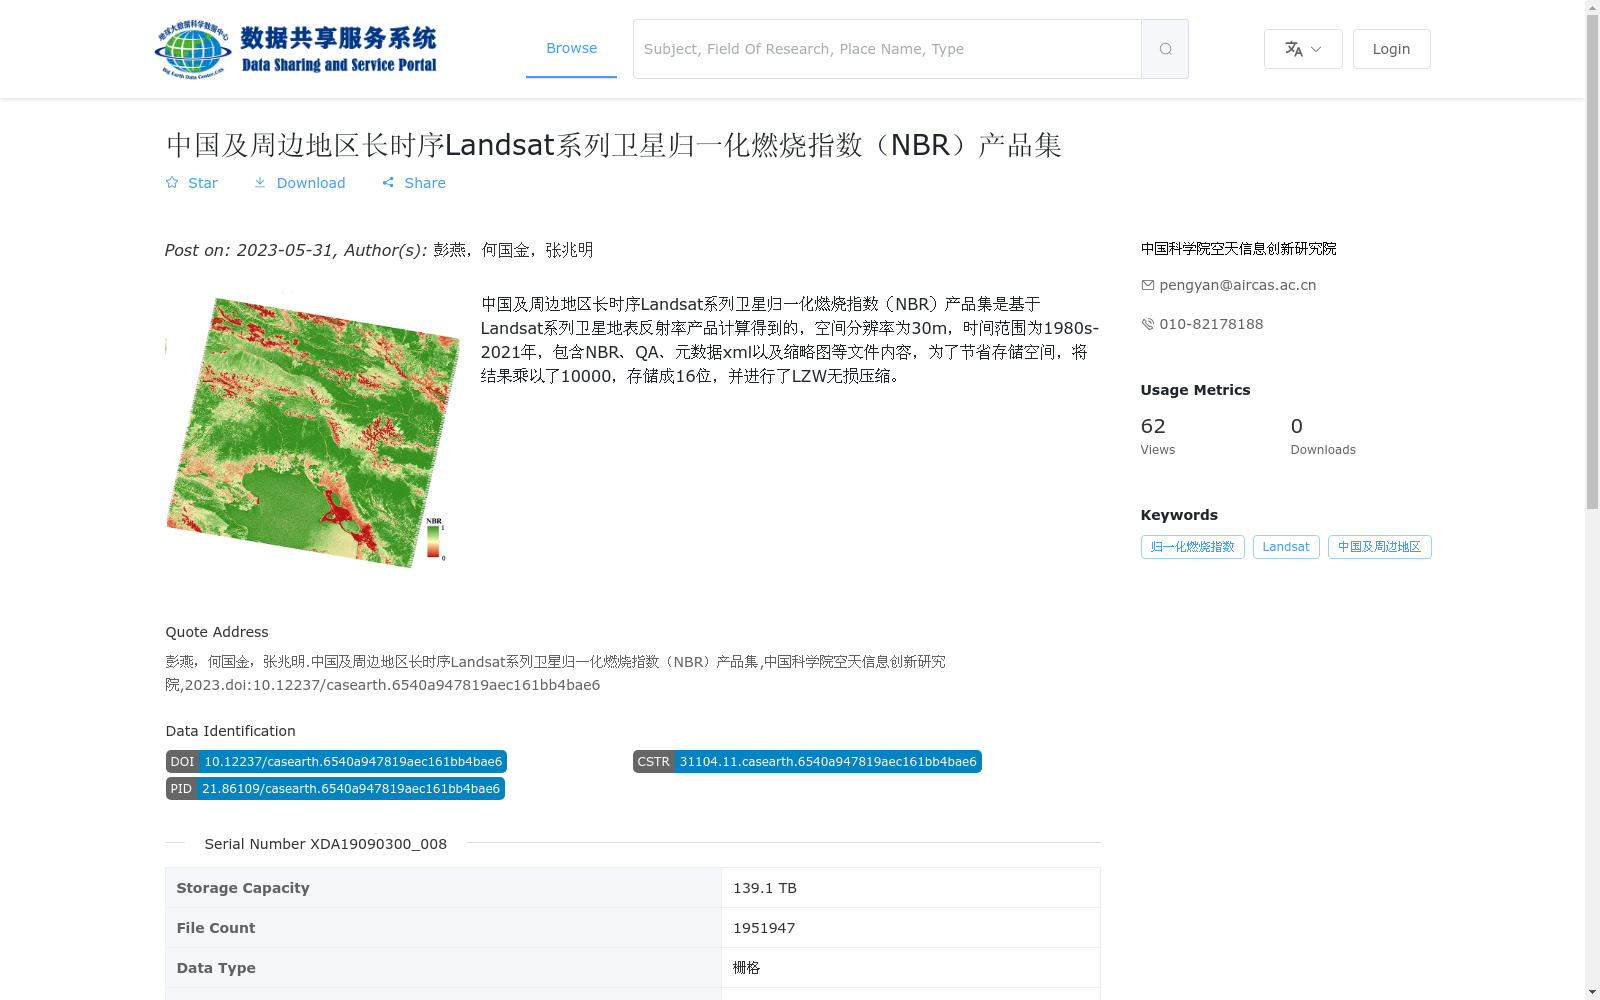Open the Browse tab
1600x1000 pixels.
click(571, 48)
